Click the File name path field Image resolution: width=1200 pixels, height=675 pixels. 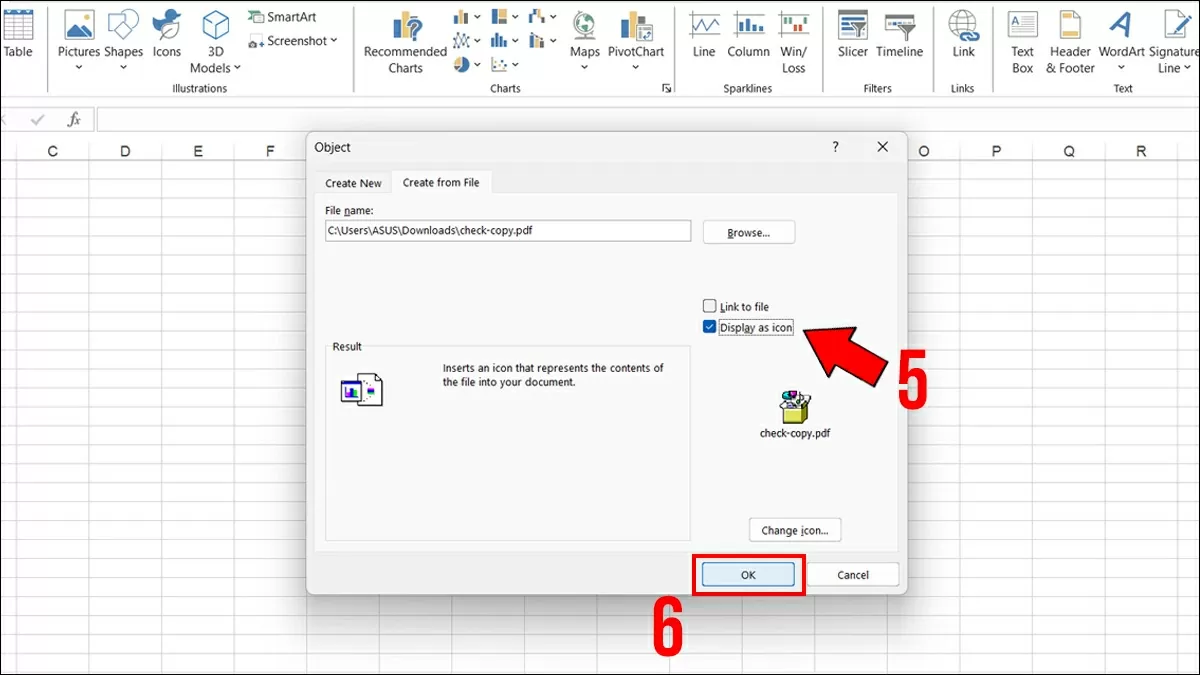pos(508,231)
